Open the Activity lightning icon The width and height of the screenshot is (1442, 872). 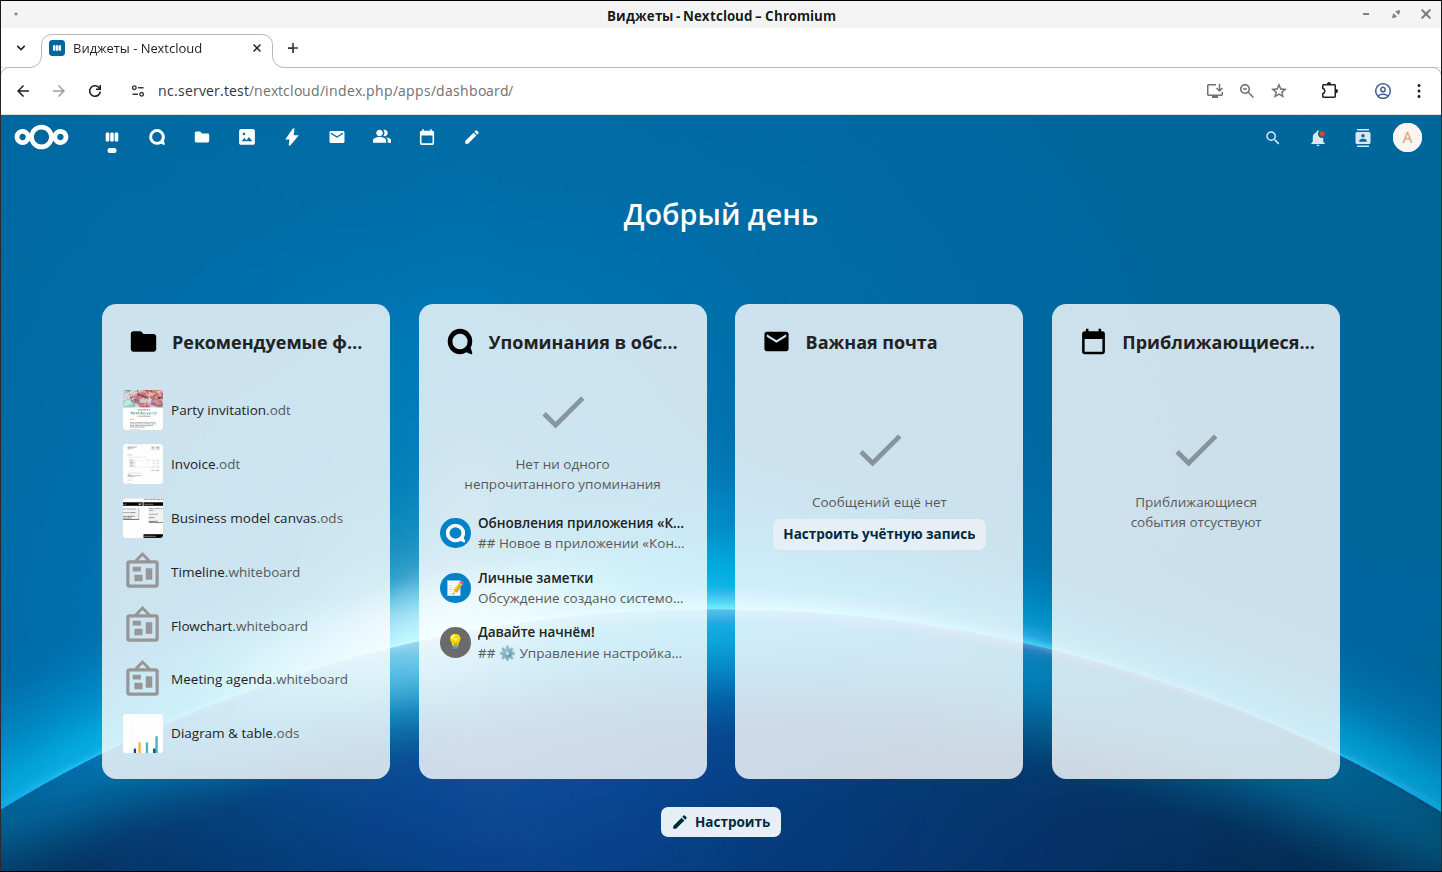(292, 138)
